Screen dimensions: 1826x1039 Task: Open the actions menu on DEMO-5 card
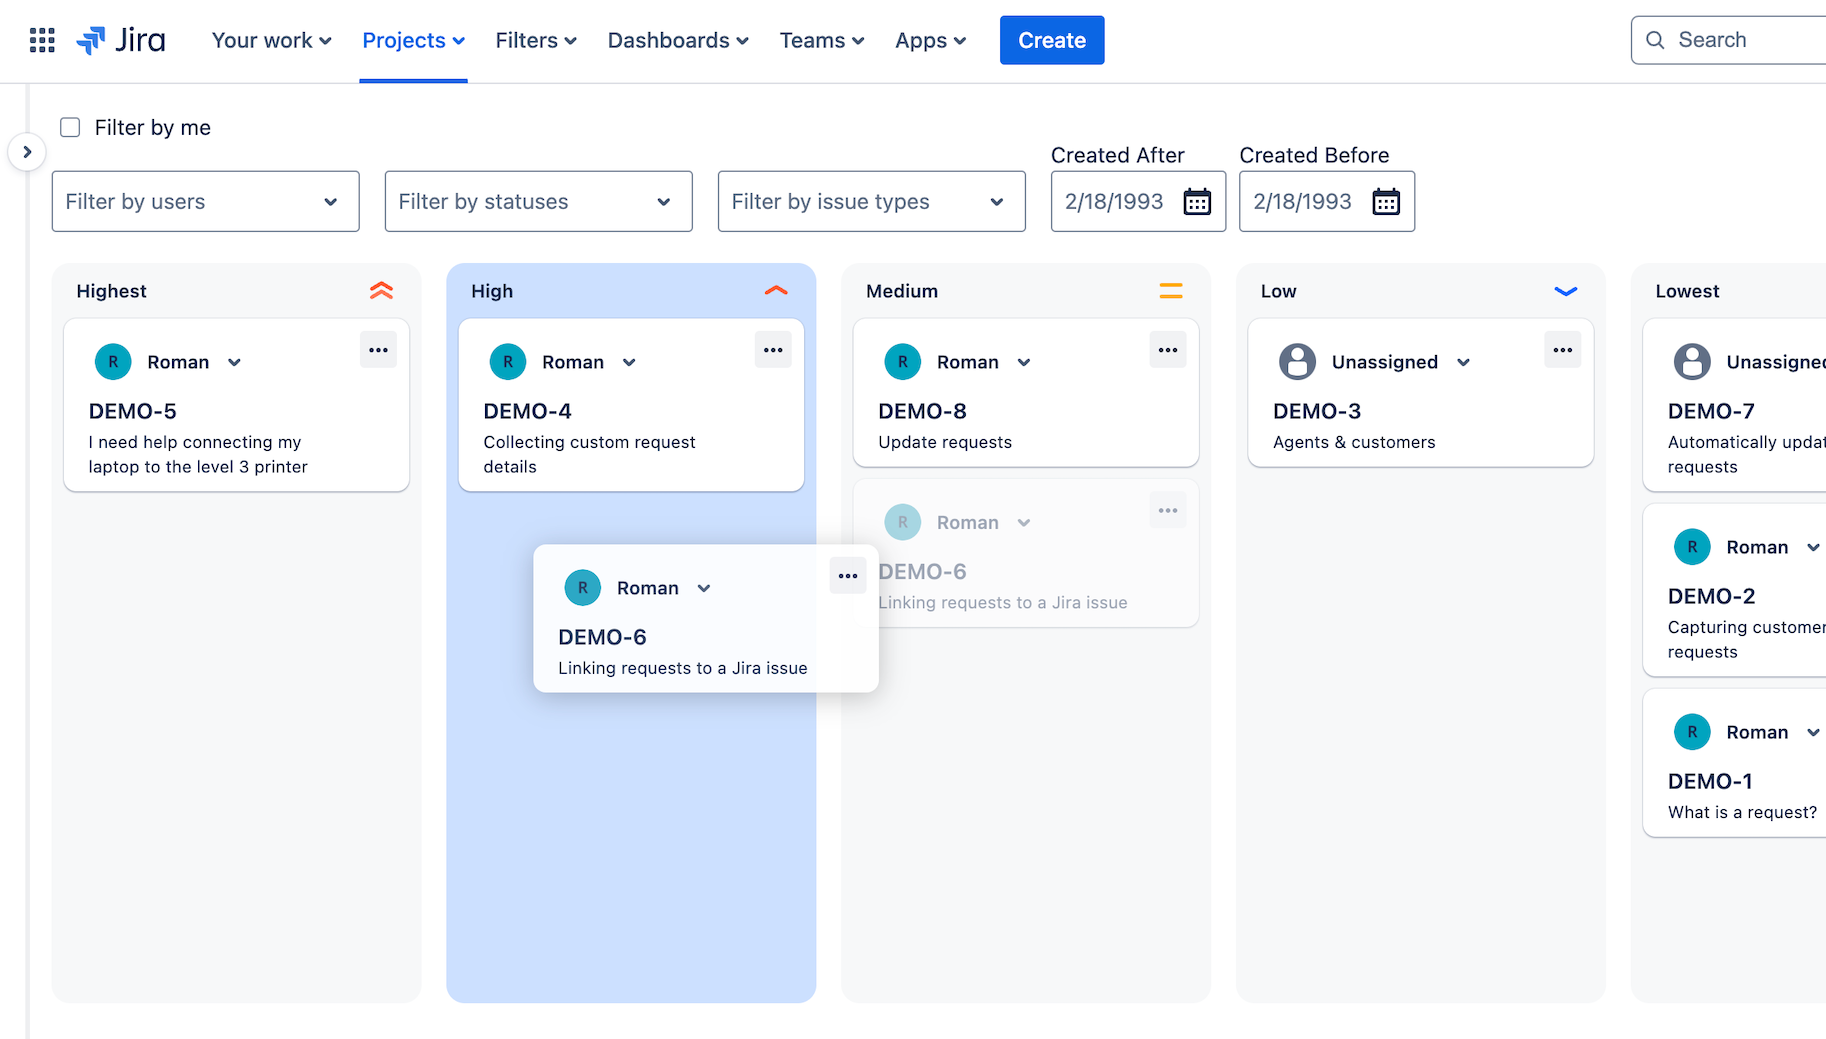[378, 350]
